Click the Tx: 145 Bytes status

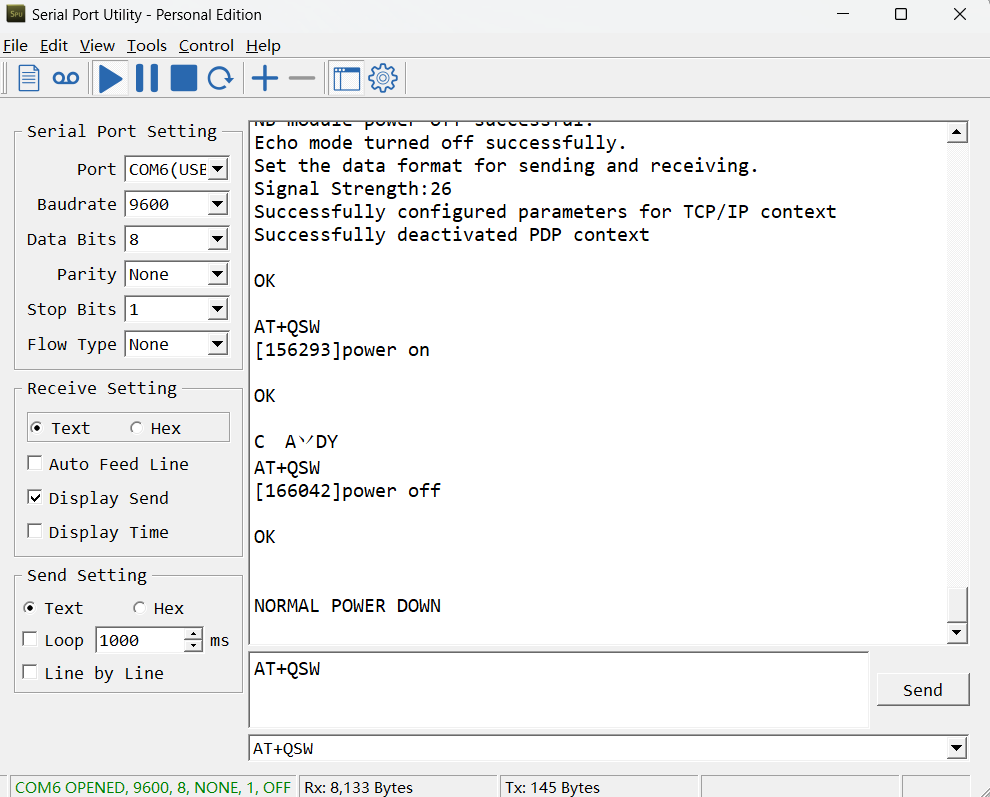pyautogui.click(x=552, y=788)
